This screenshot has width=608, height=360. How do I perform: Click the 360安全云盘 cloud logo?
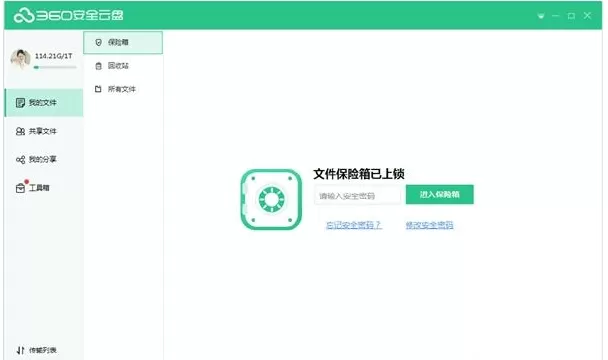68,16
